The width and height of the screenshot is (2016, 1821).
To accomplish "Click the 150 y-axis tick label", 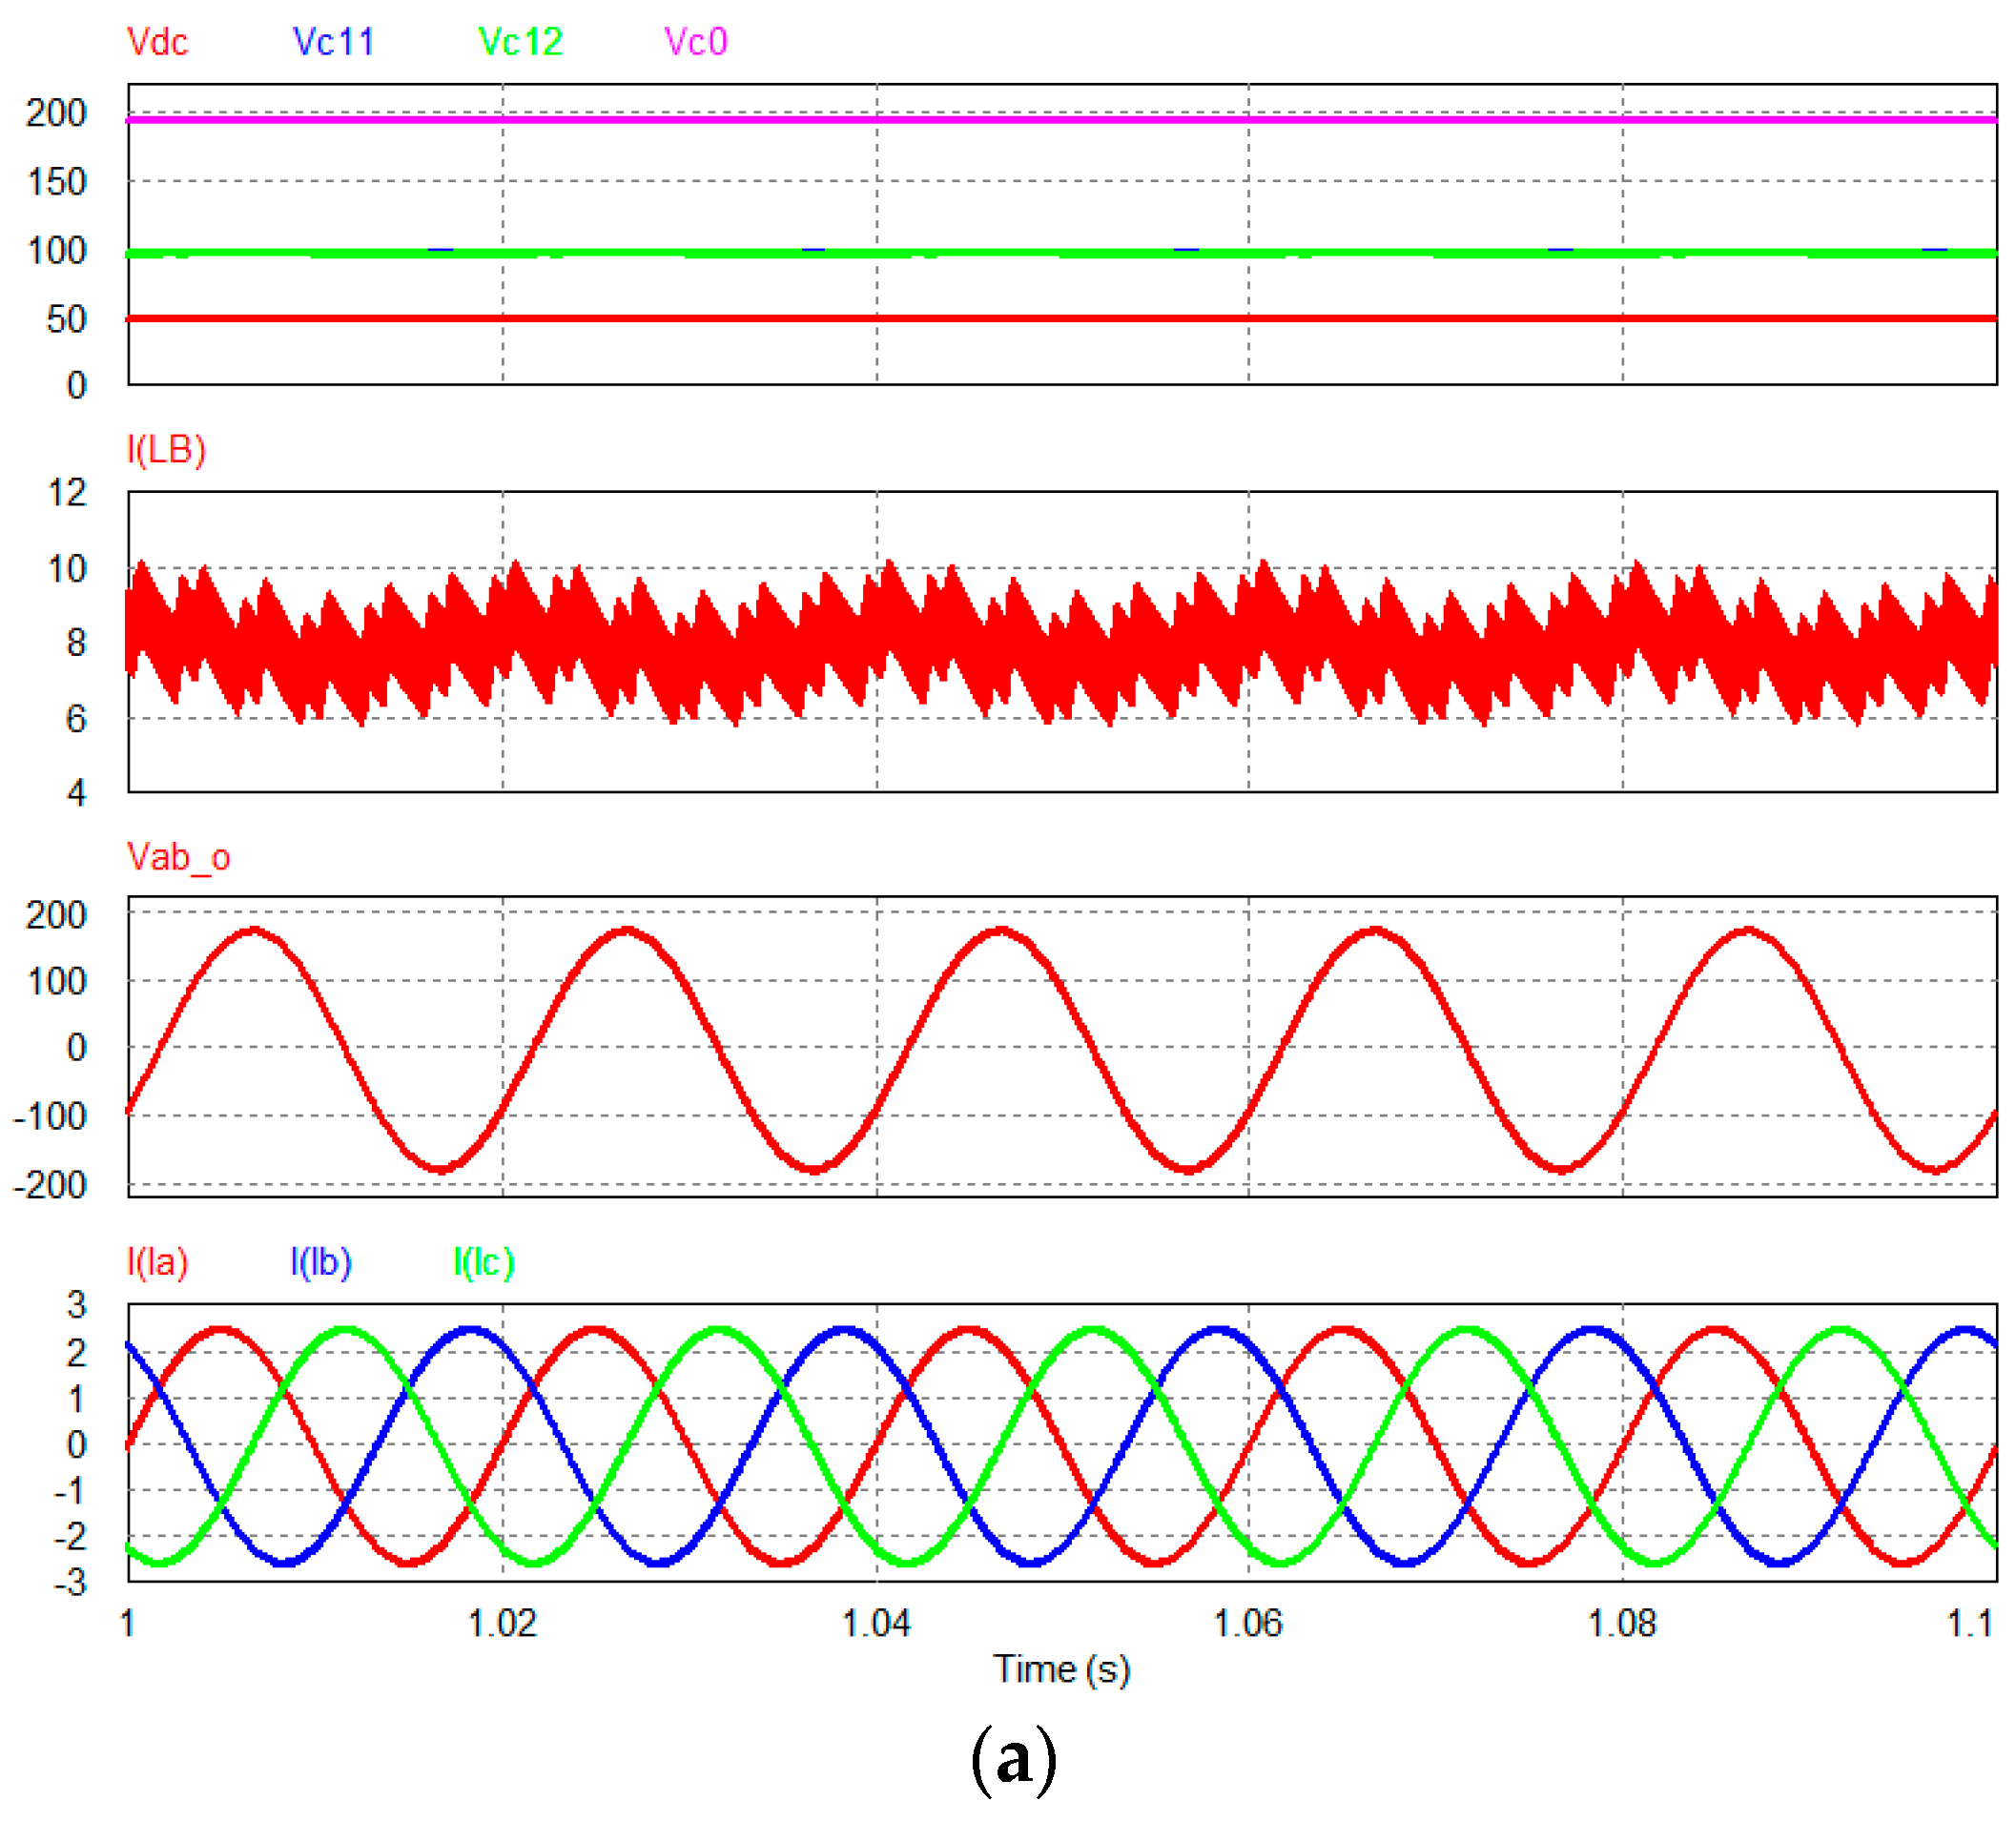I will click(x=57, y=182).
